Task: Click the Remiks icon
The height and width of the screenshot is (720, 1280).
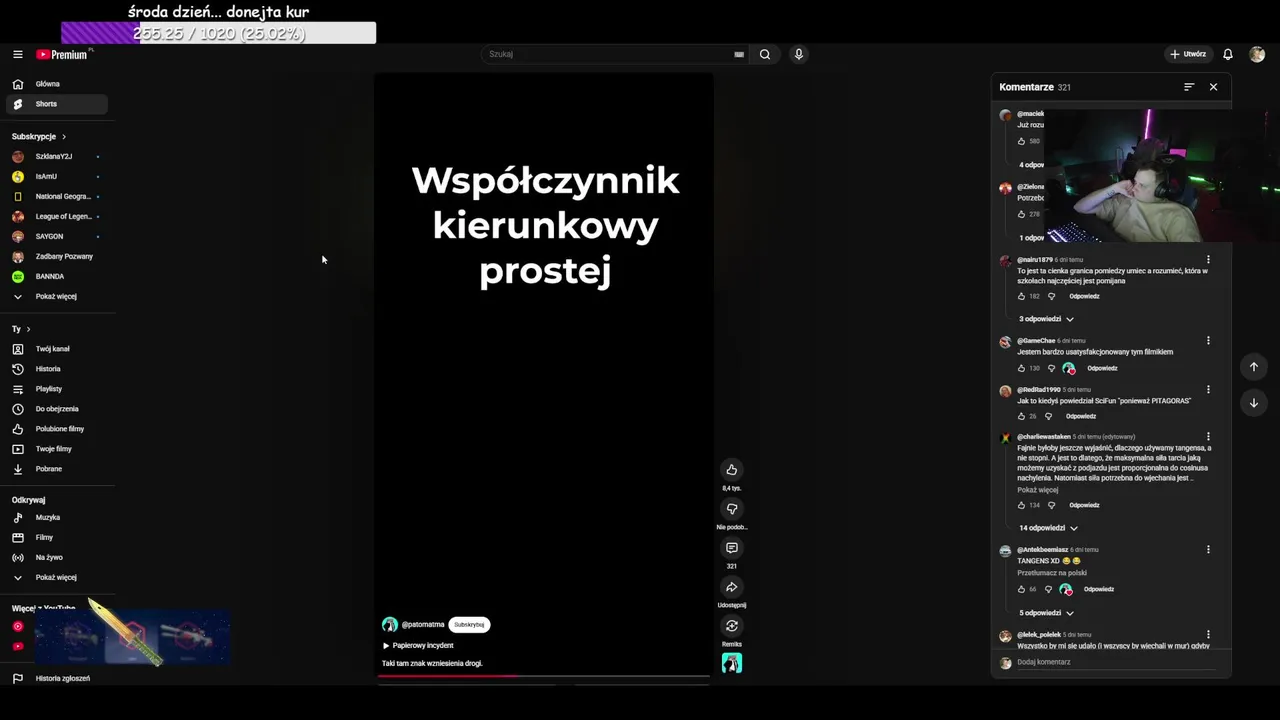Action: 732,626
